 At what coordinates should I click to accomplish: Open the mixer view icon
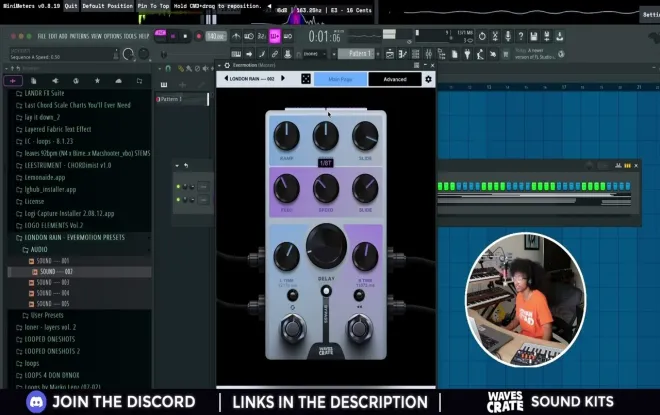click(428, 54)
